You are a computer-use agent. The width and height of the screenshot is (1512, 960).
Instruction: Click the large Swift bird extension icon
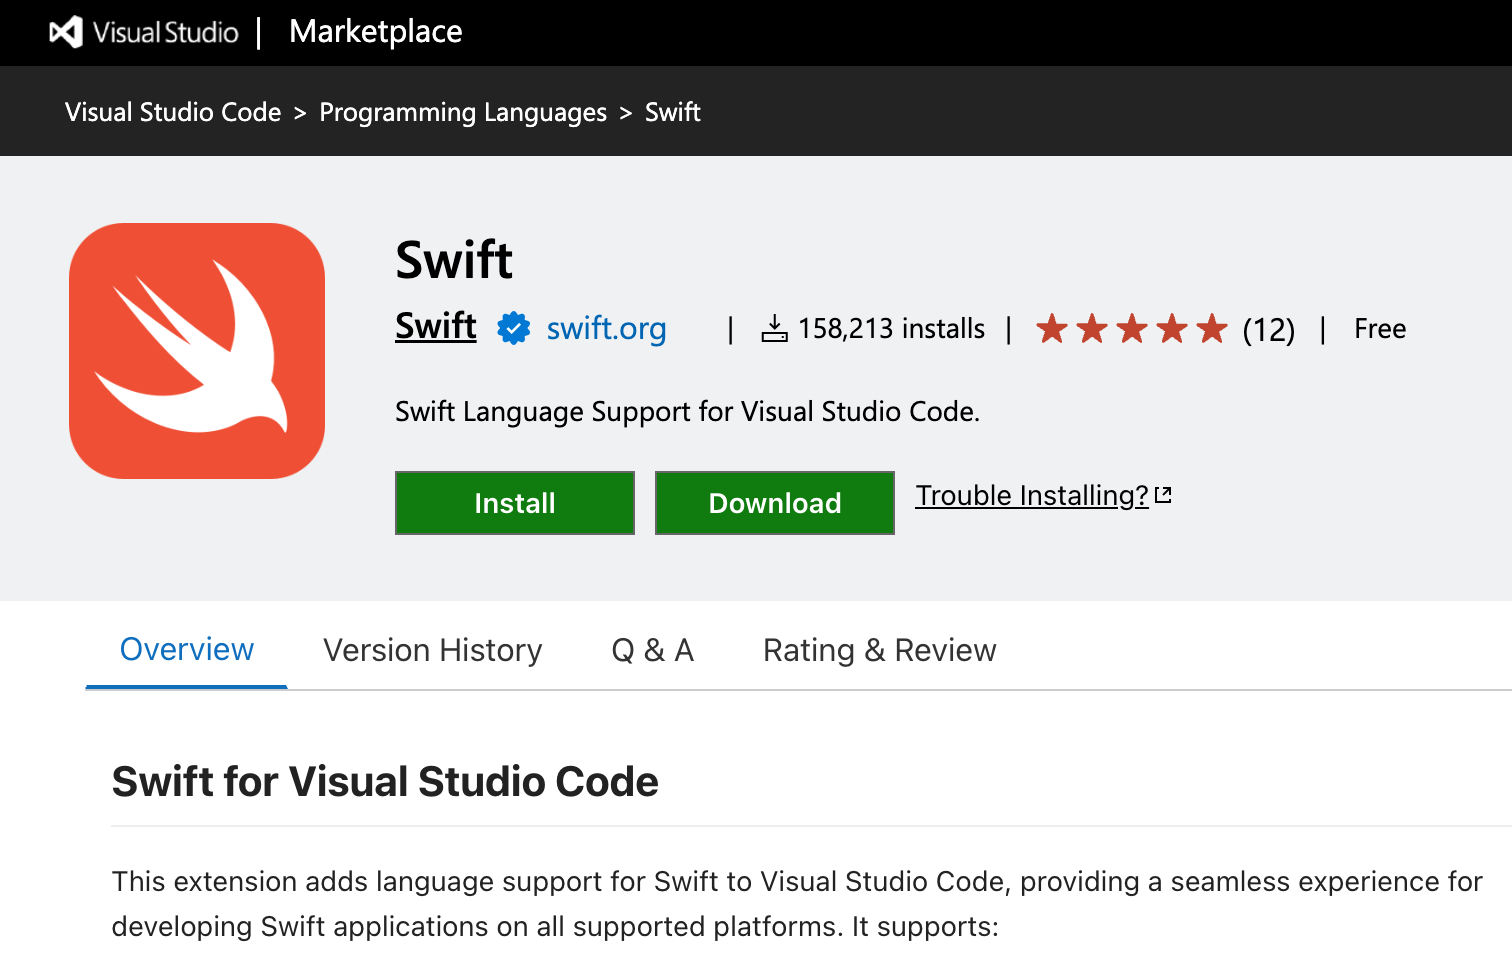coord(197,351)
